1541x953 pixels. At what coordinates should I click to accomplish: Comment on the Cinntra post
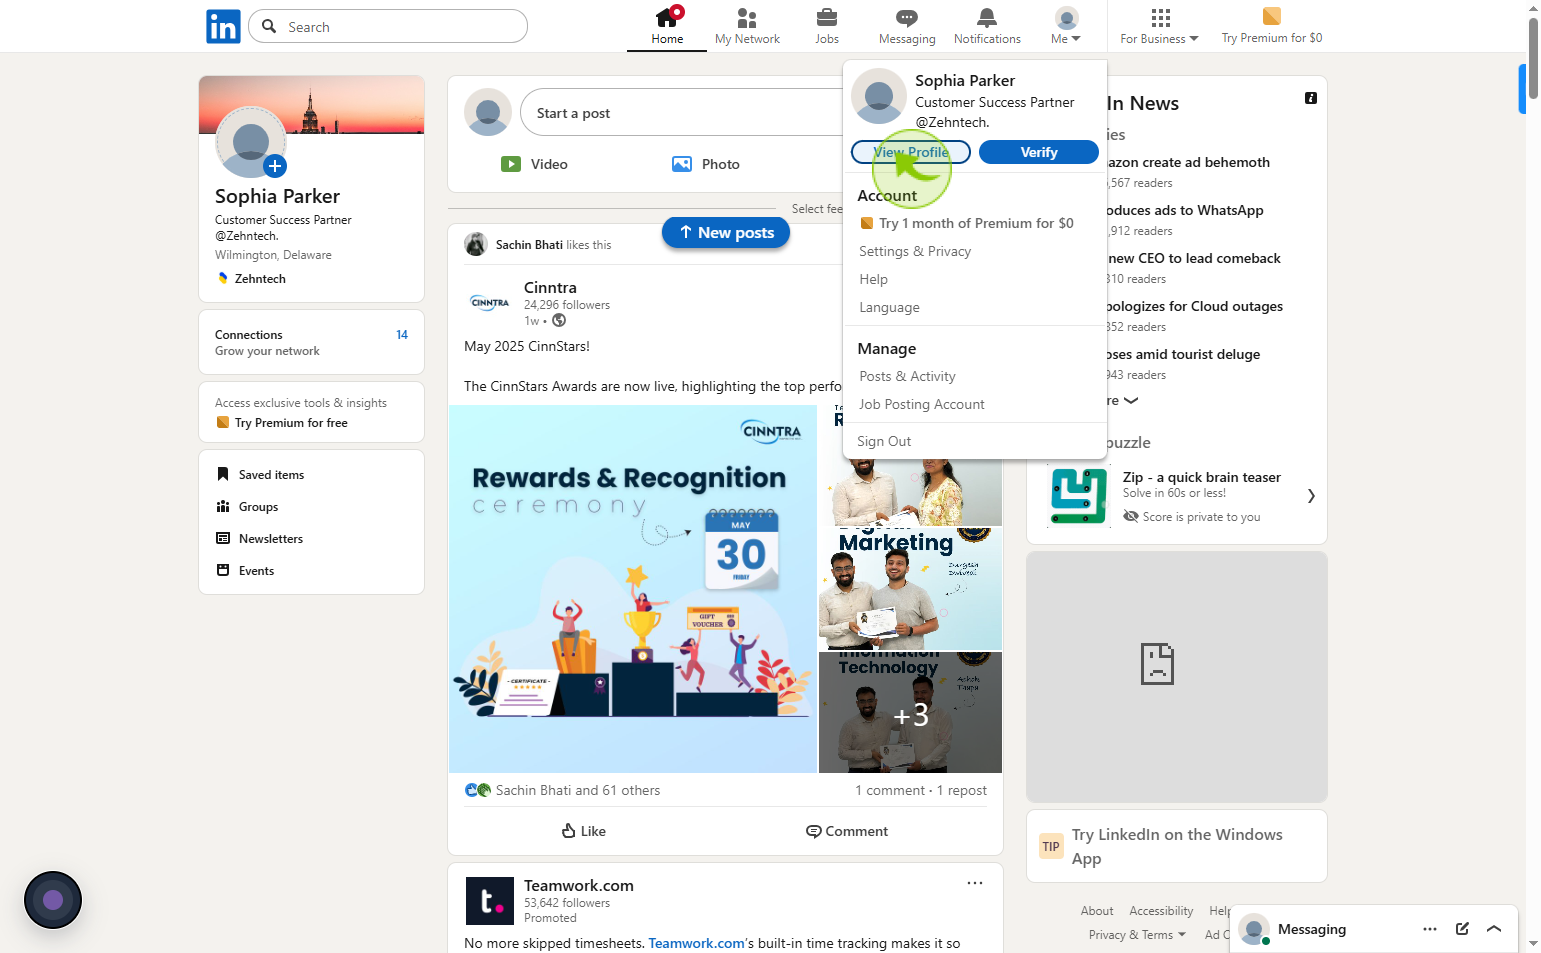tap(847, 831)
